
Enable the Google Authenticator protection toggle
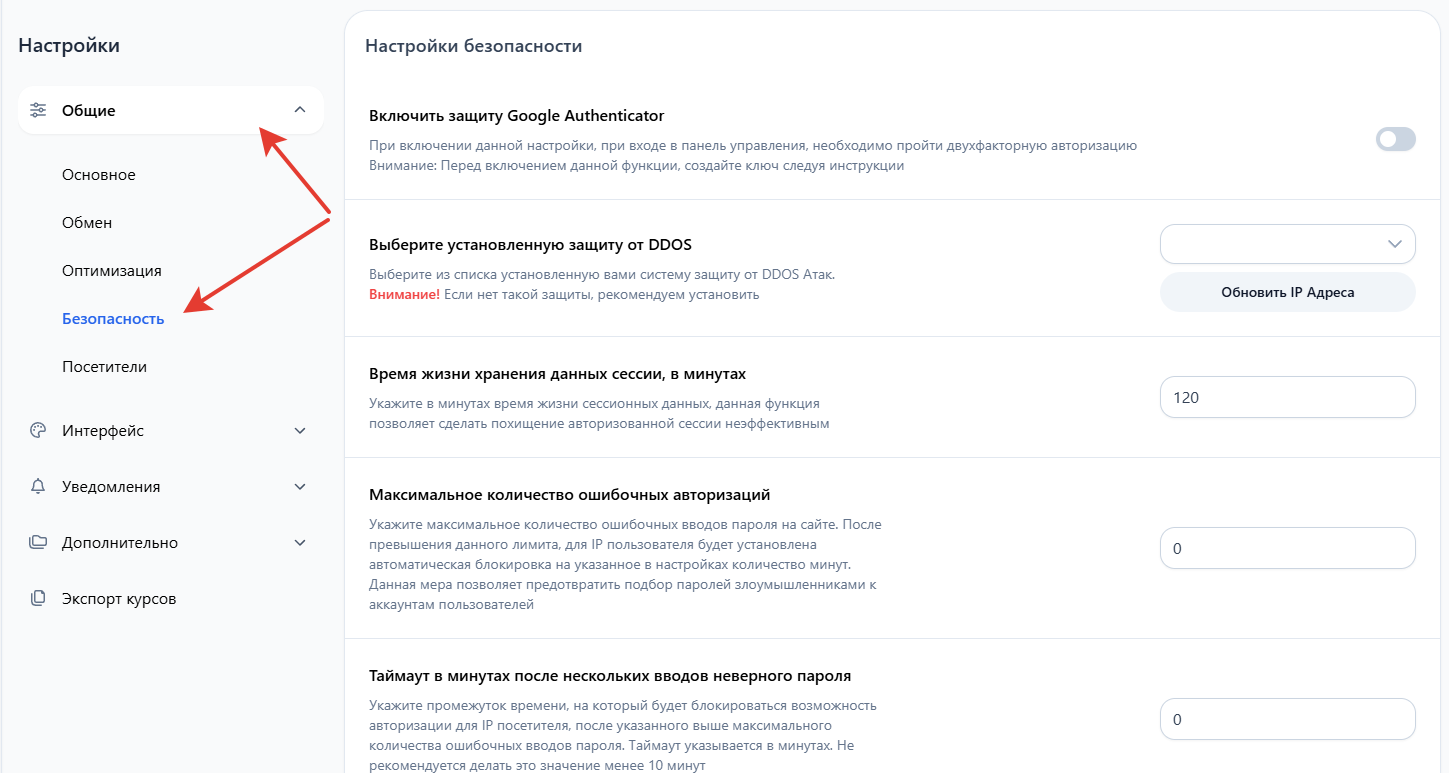[x=1395, y=140]
